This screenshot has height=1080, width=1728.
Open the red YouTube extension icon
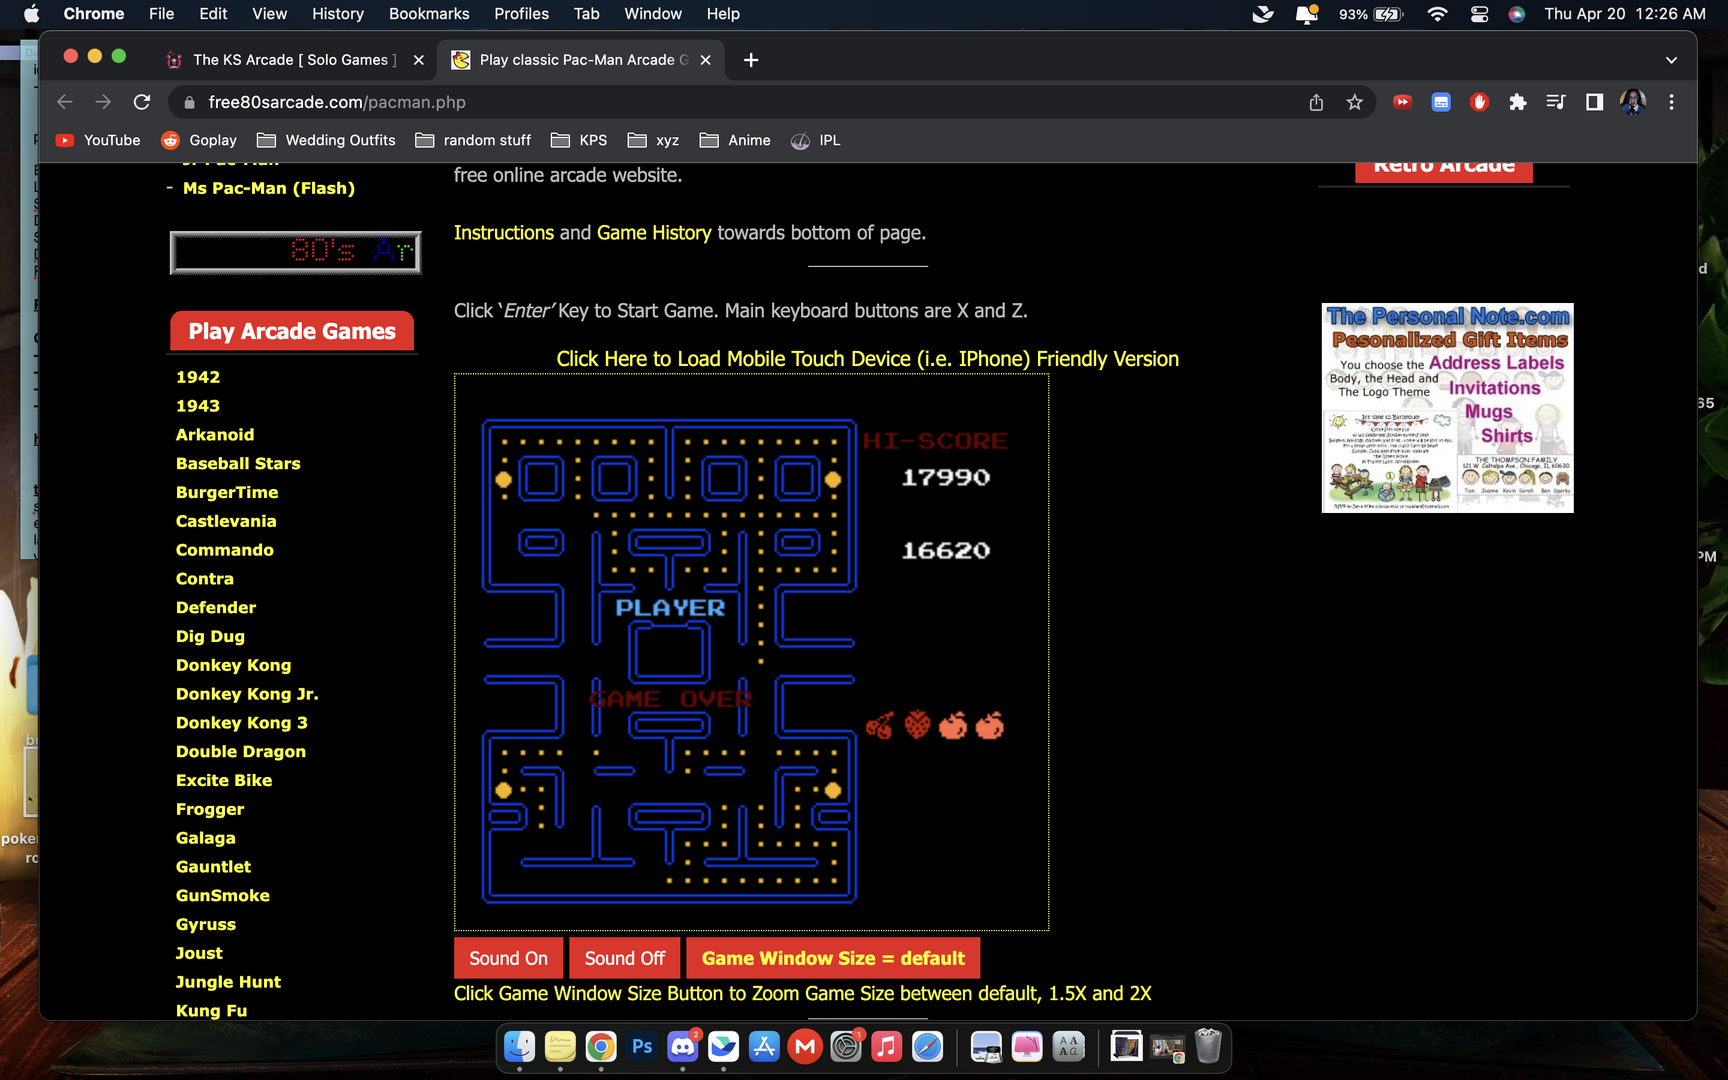[x=1402, y=102]
